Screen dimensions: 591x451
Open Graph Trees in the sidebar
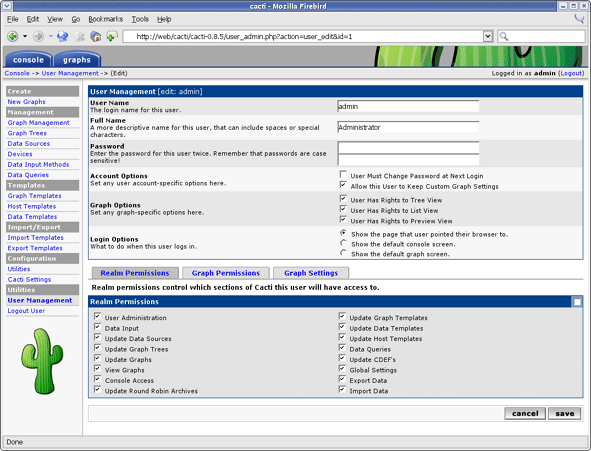coord(27,133)
